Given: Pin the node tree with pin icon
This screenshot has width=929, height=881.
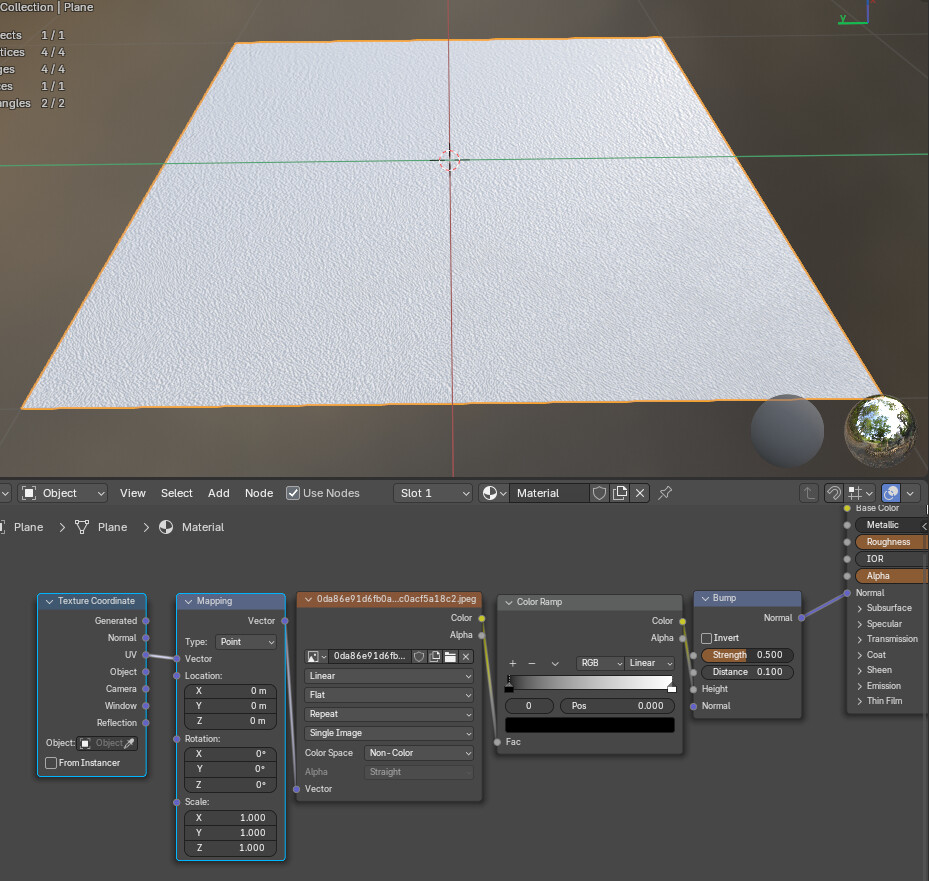Looking at the screenshot, I should point(665,493).
